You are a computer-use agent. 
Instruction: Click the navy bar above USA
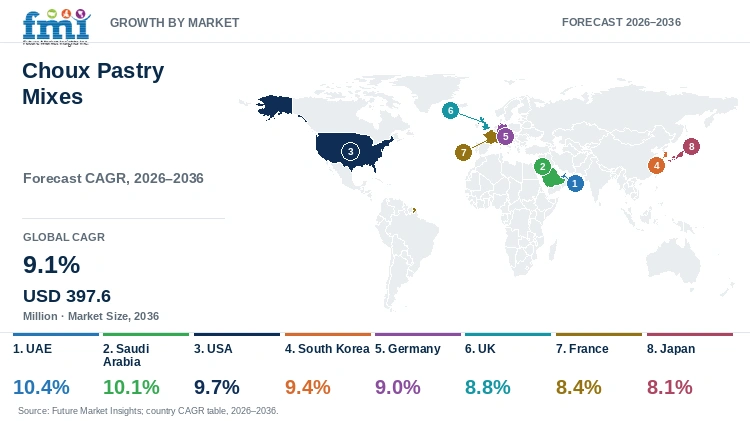[237, 334]
